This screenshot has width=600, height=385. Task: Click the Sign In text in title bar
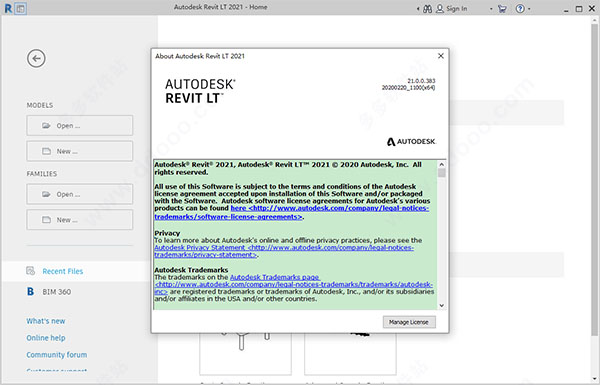click(x=456, y=9)
